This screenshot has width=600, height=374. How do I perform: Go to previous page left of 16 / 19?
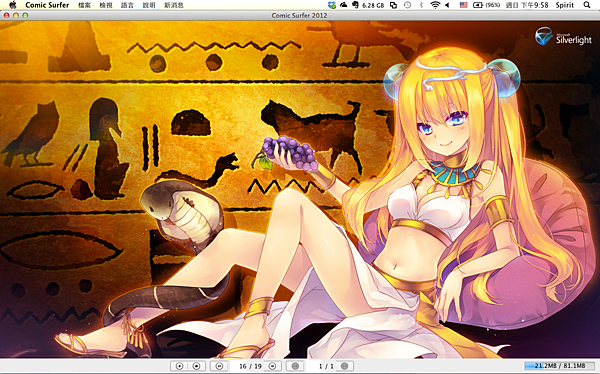pos(219,366)
